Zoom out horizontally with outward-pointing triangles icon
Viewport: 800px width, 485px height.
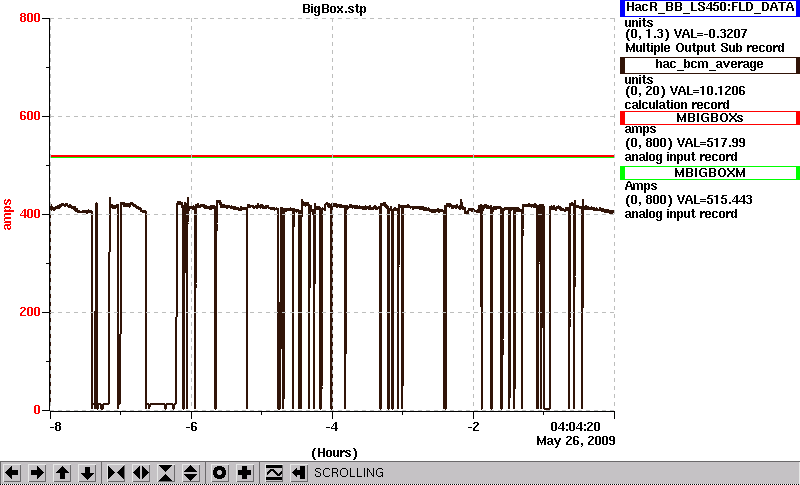(141, 473)
